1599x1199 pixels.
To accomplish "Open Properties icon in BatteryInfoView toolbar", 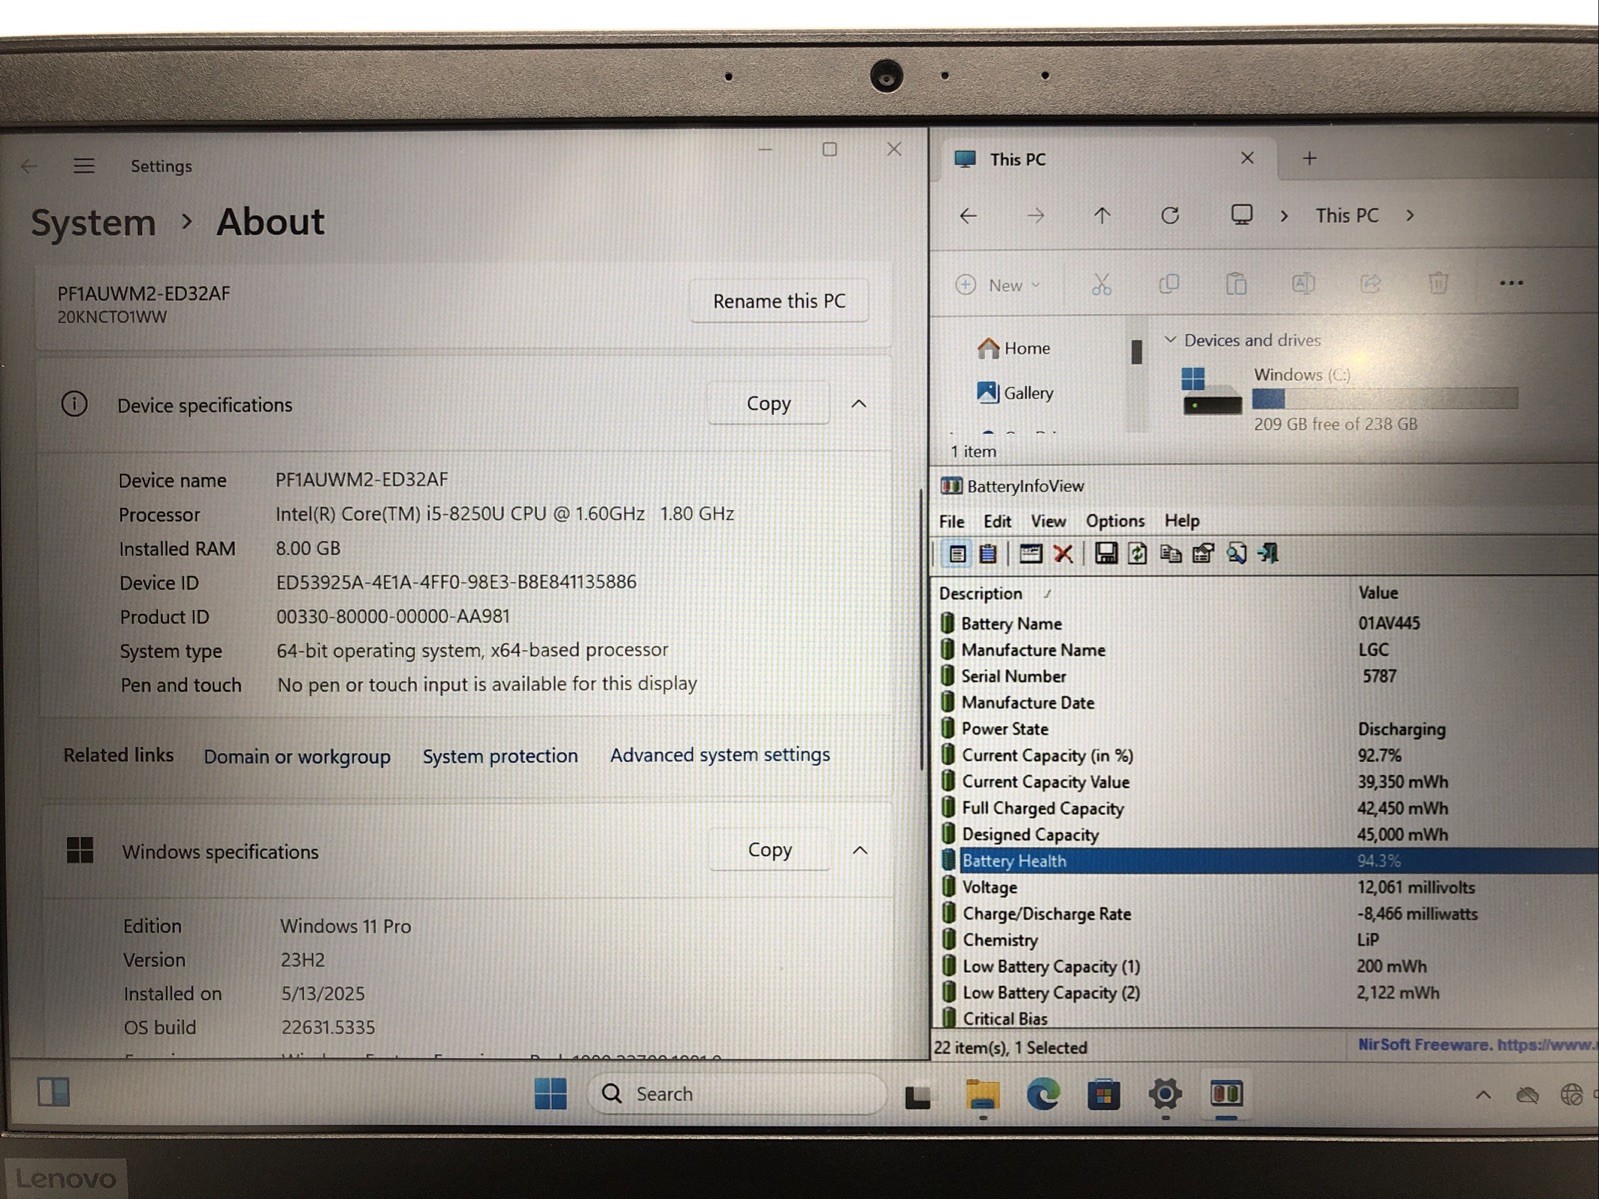I will click(x=1203, y=553).
